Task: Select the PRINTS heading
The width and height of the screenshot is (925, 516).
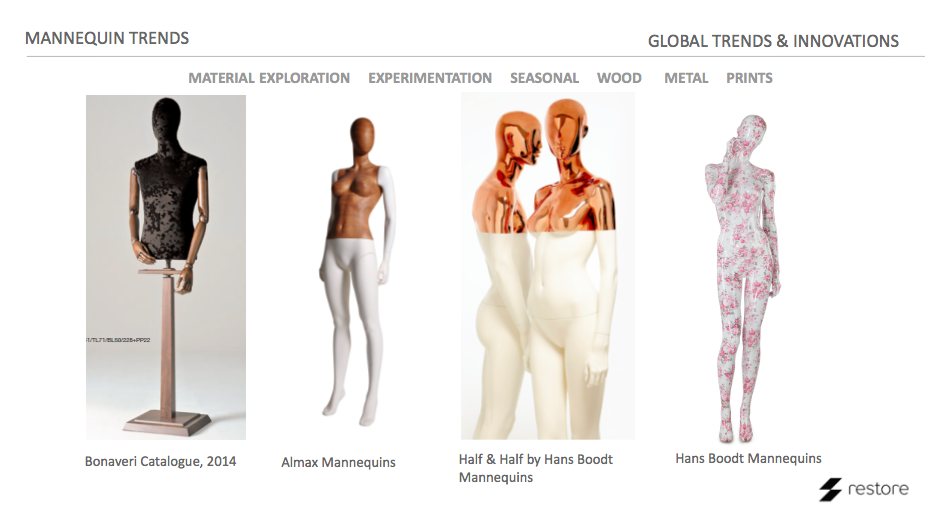Action: 749,78
